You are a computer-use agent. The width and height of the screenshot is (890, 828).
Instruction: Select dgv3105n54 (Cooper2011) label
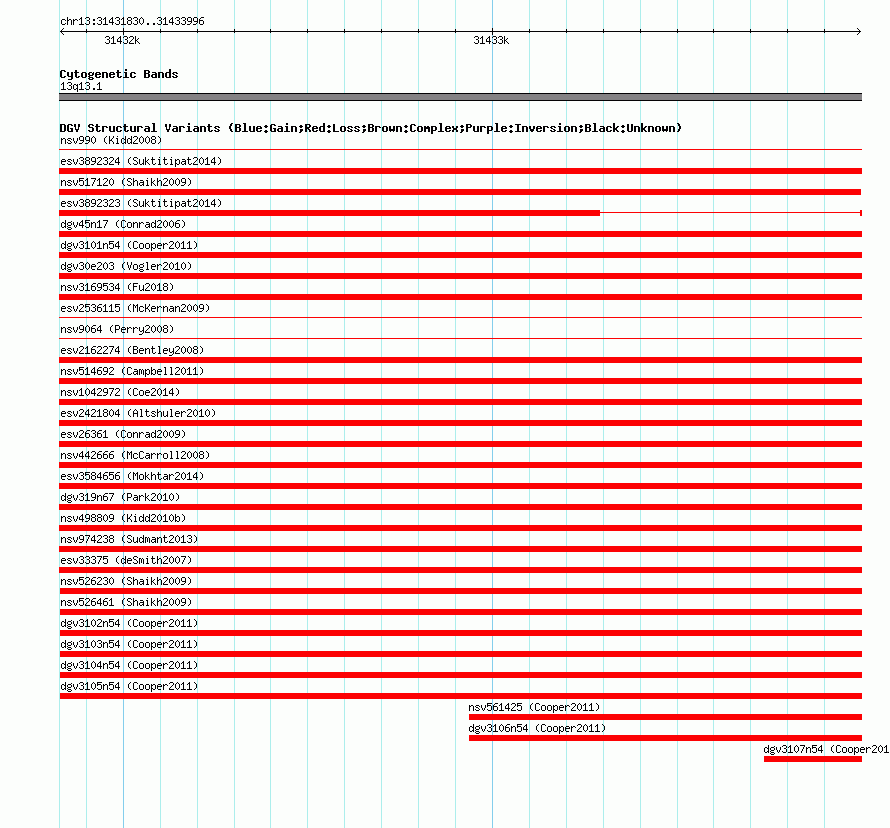[129, 686]
